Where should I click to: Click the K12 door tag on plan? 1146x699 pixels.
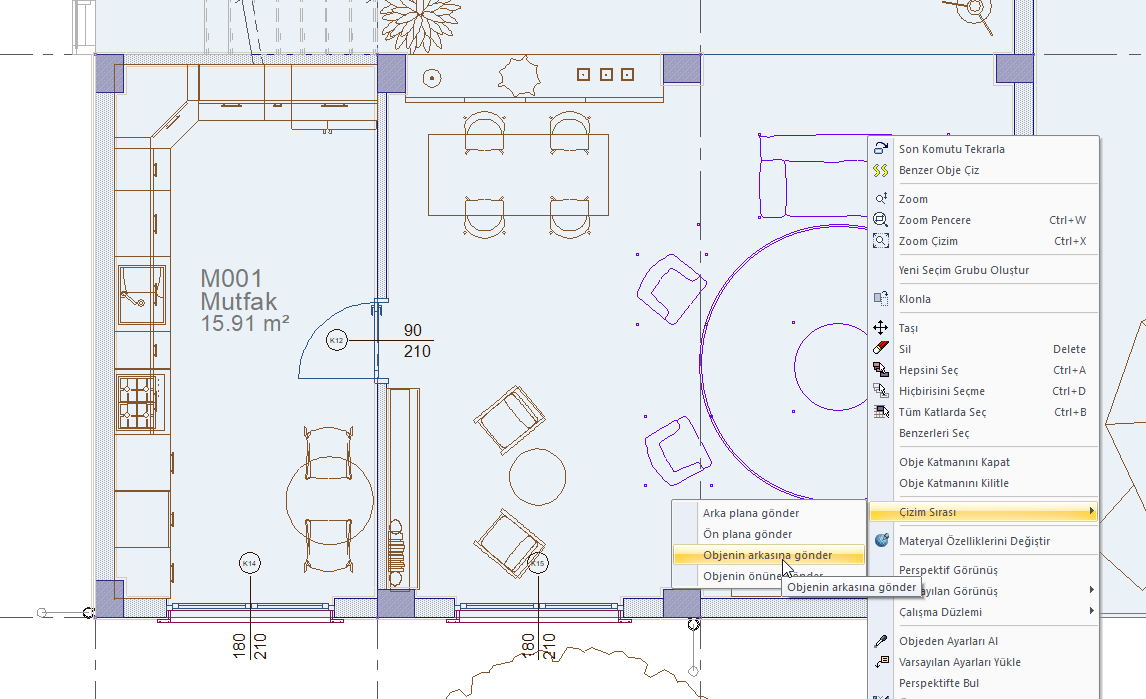pos(337,341)
